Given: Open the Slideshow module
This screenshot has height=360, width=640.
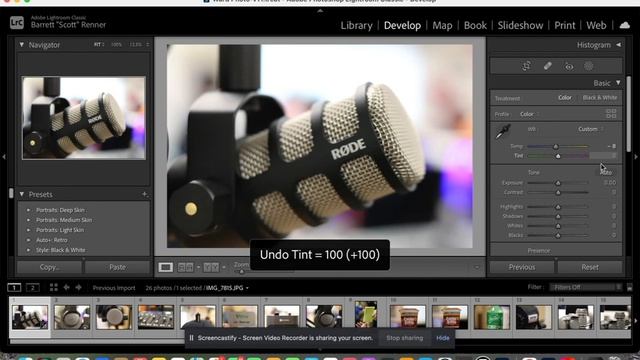Looking at the screenshot, I should (520, 25).
